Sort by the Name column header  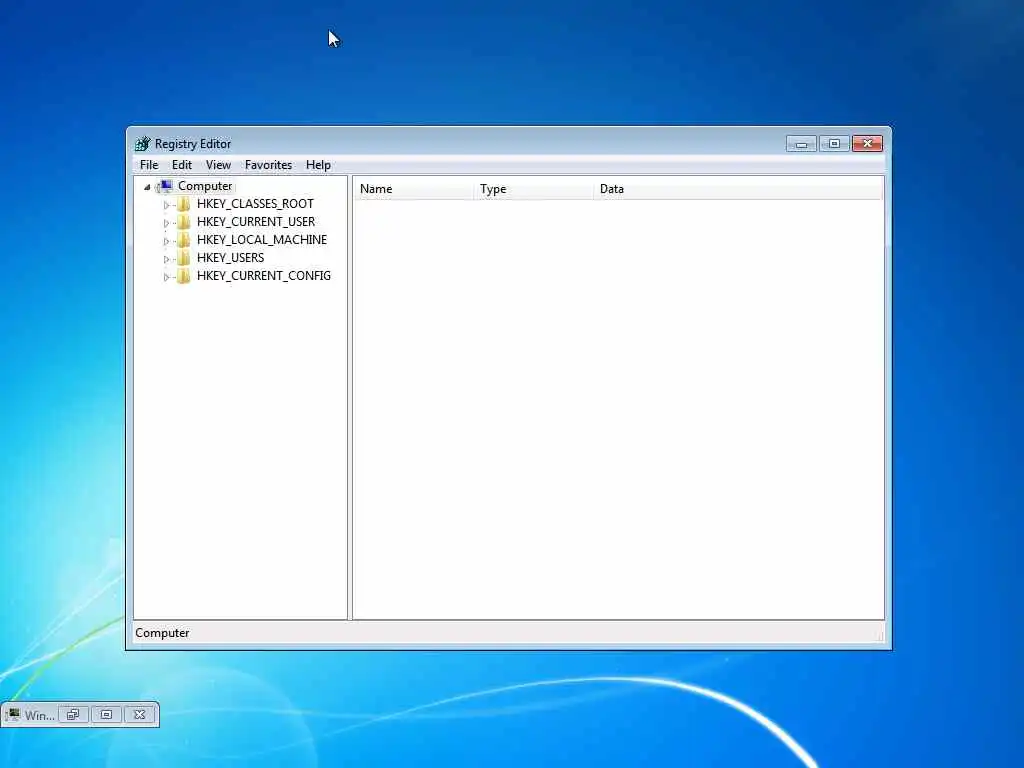point(414,189)
